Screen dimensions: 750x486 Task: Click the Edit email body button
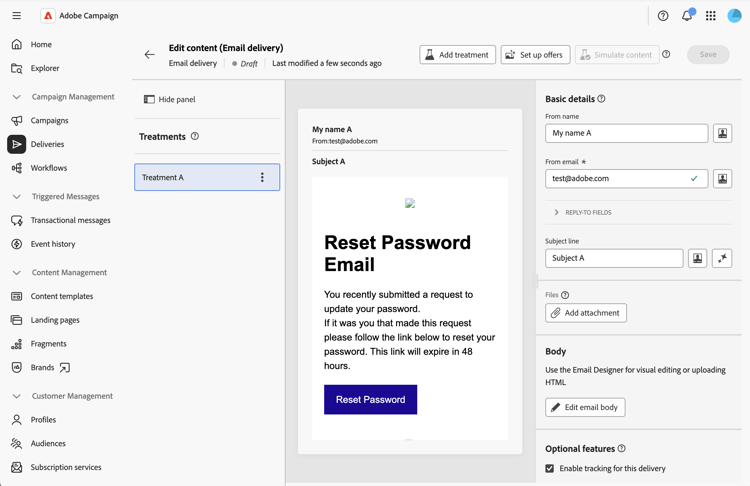[585, 407]
